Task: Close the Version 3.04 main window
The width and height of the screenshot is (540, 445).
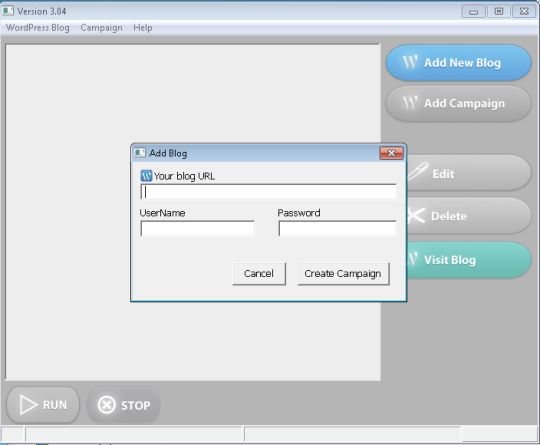Action: click(x=524, y=11)
